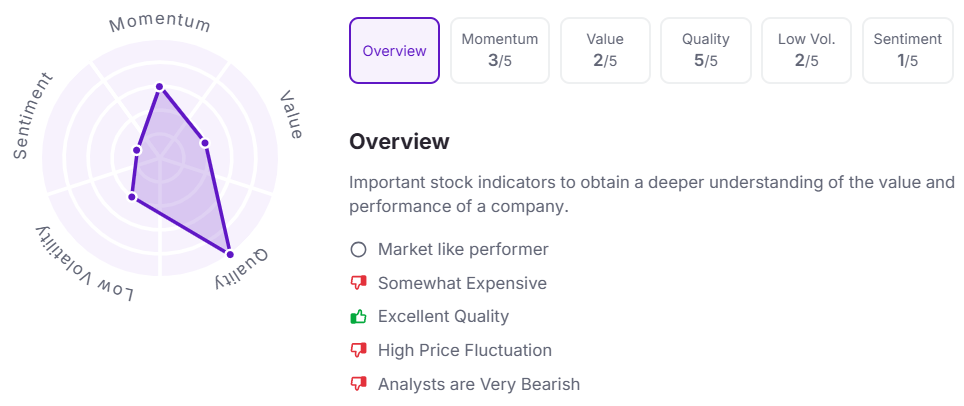Click the Value data point on radar chart

tap(205, 143)
